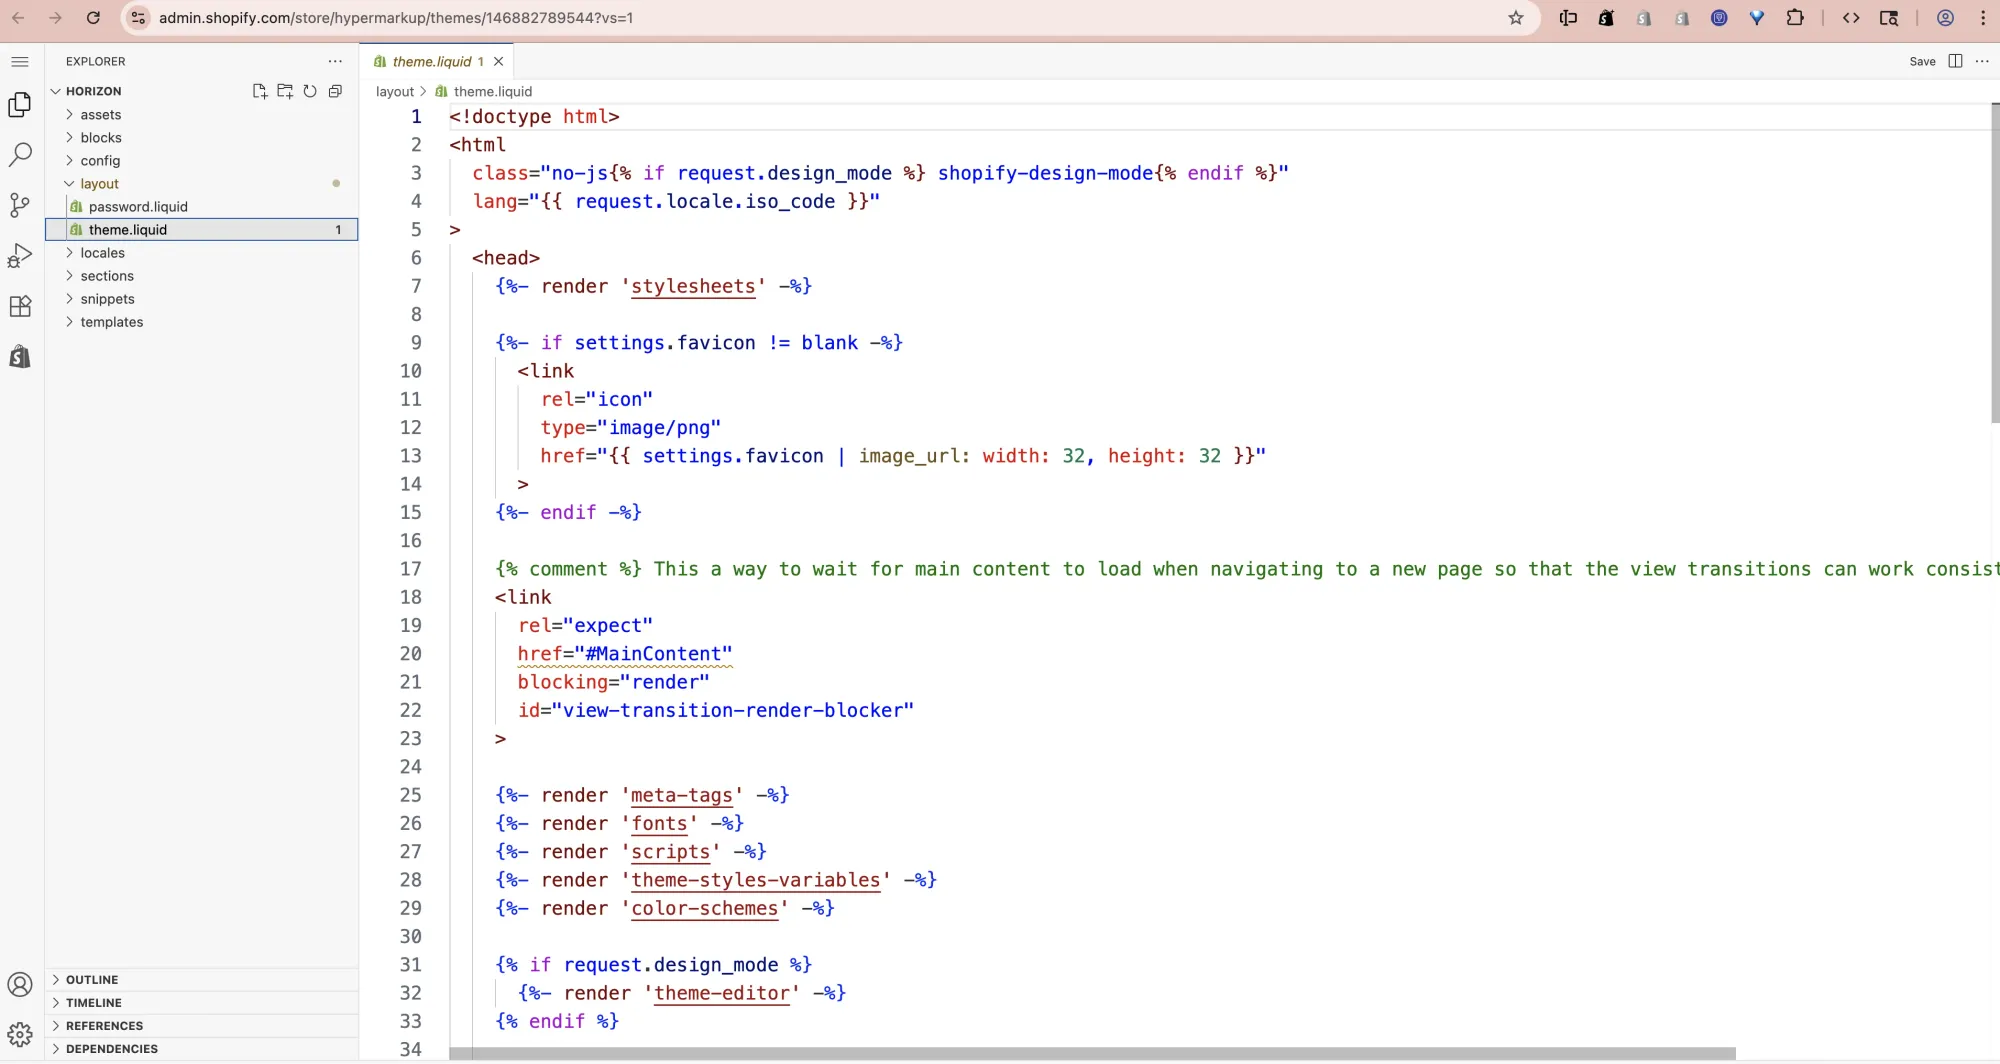Click the Save button
The height and width of the screenshot is (1064, 2000).
pyautogui.click(x=1923, y=61)
